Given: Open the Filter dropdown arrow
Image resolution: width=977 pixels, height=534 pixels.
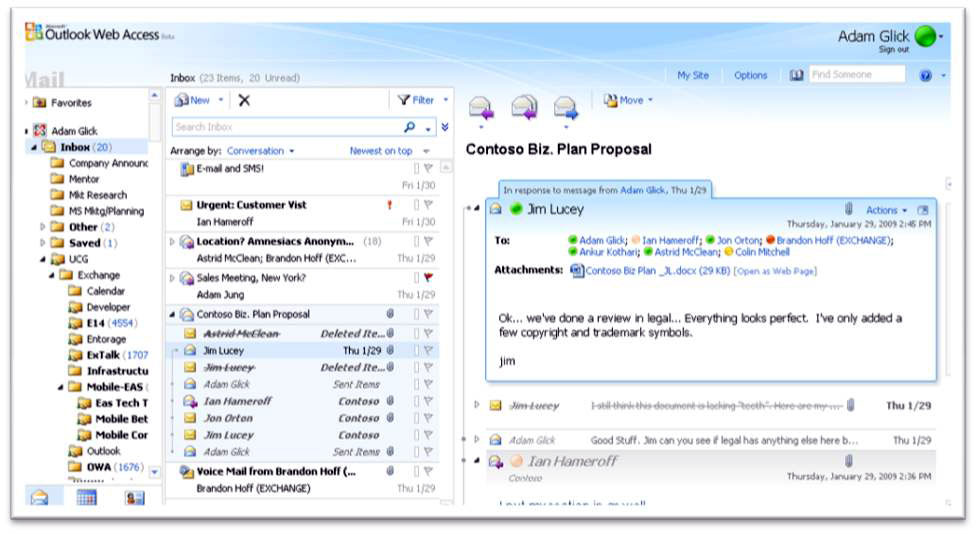Looking at the screenshot, I should click(x=446, y=100).
